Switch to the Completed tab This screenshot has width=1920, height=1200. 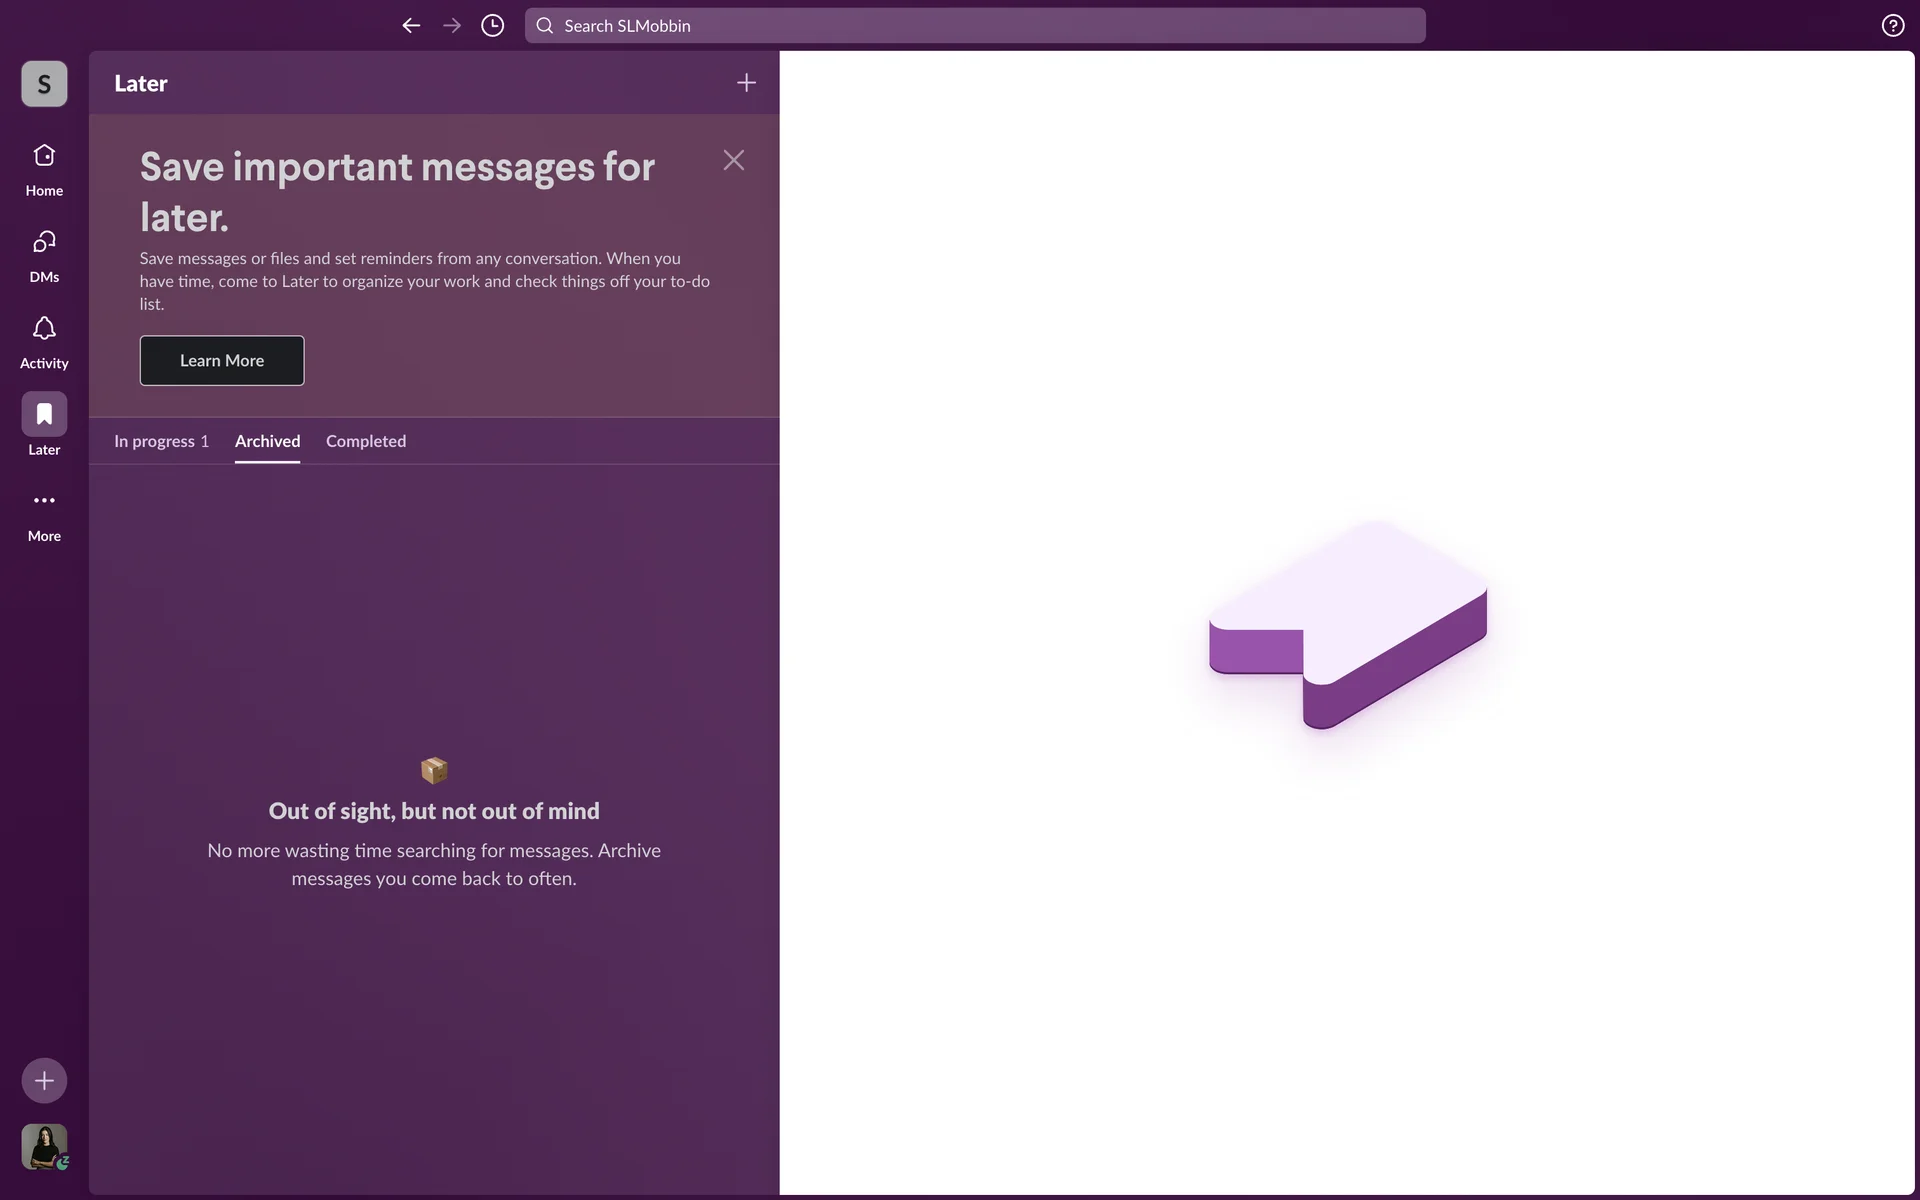pyautogui.click(x=366, y=441)
